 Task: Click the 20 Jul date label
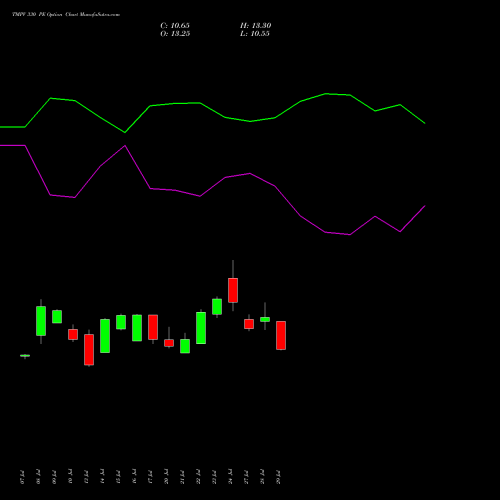pos(166,477)
